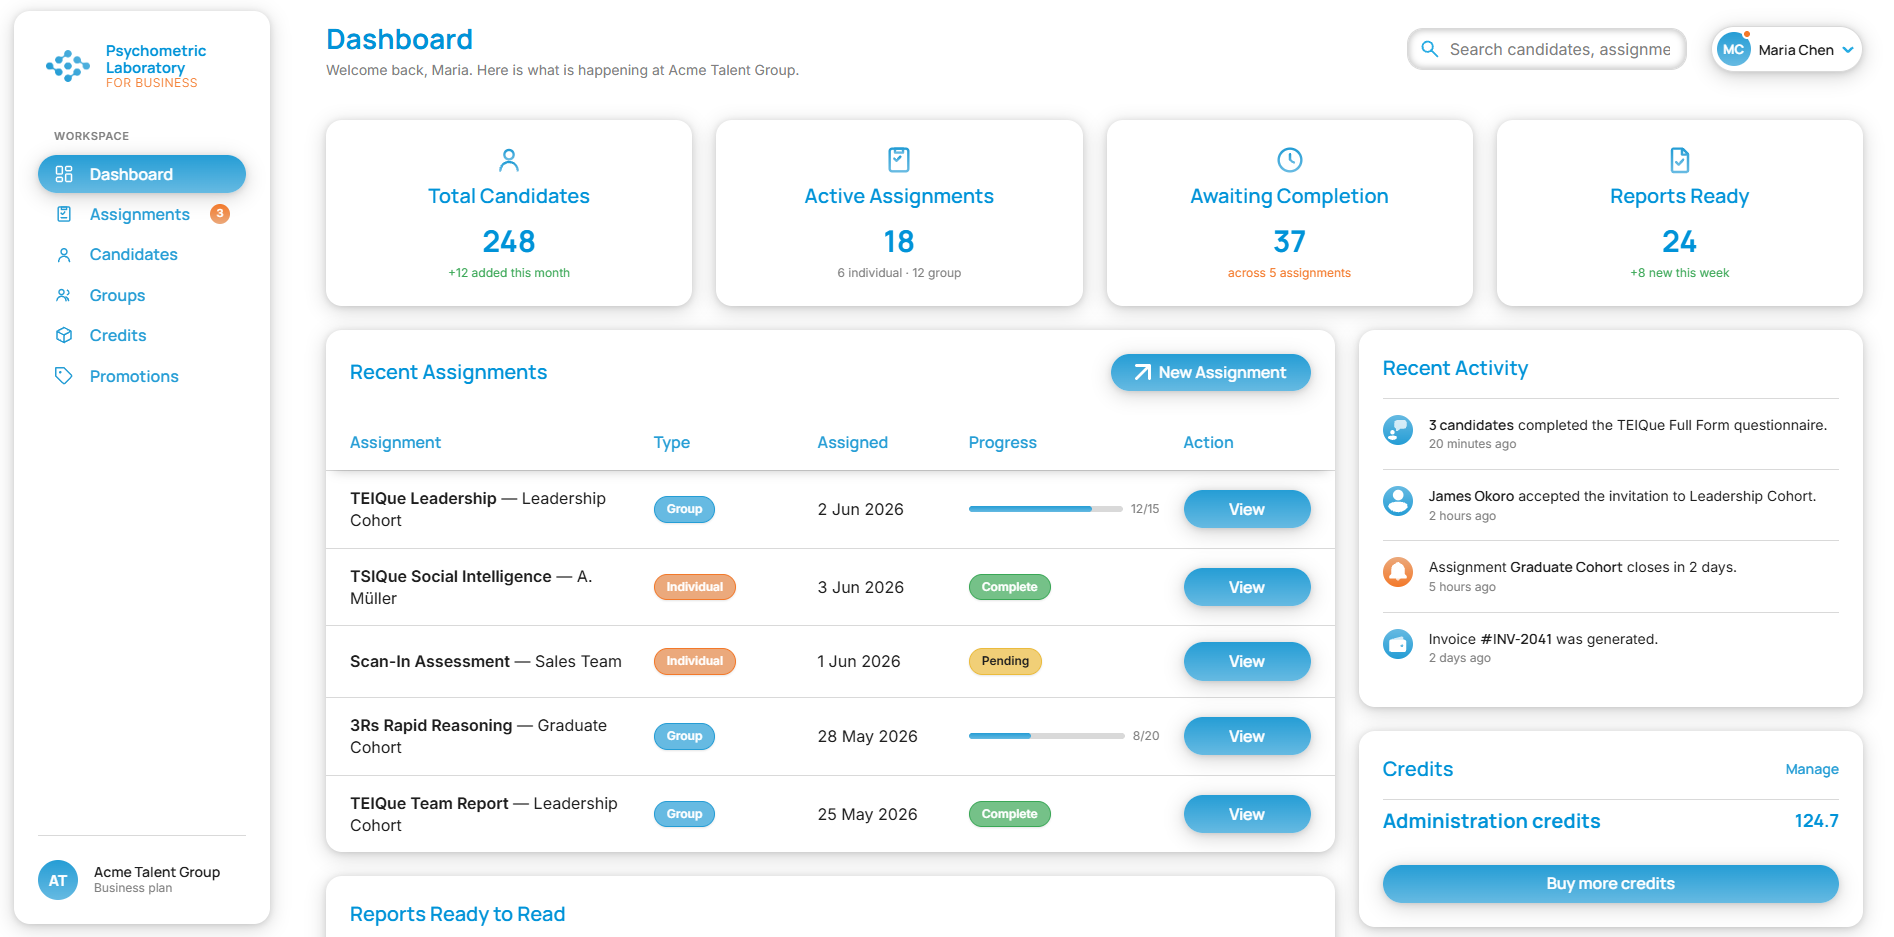Screen dimensions: 1894x937
Task: View the TEIQue Leadership assignment
Action: [1247, 509]
